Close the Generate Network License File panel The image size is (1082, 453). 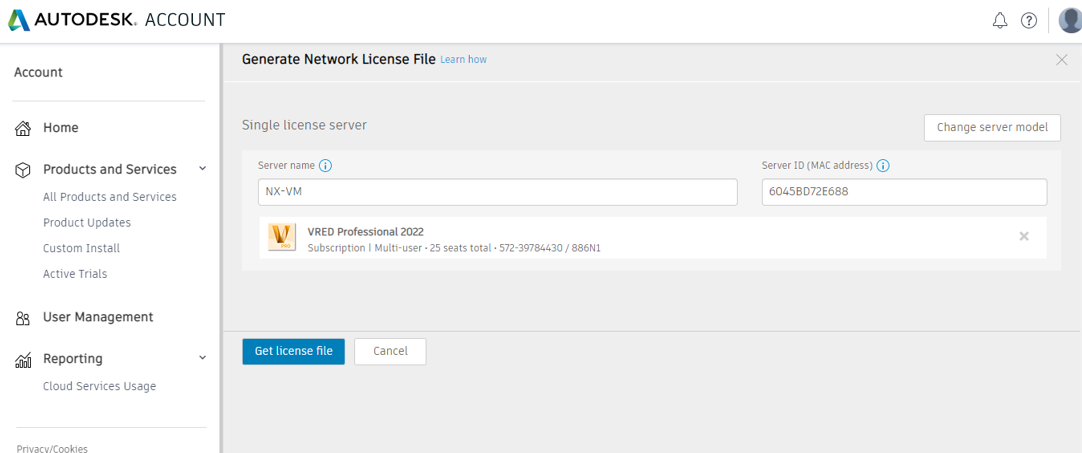(x=1061, y=60)
